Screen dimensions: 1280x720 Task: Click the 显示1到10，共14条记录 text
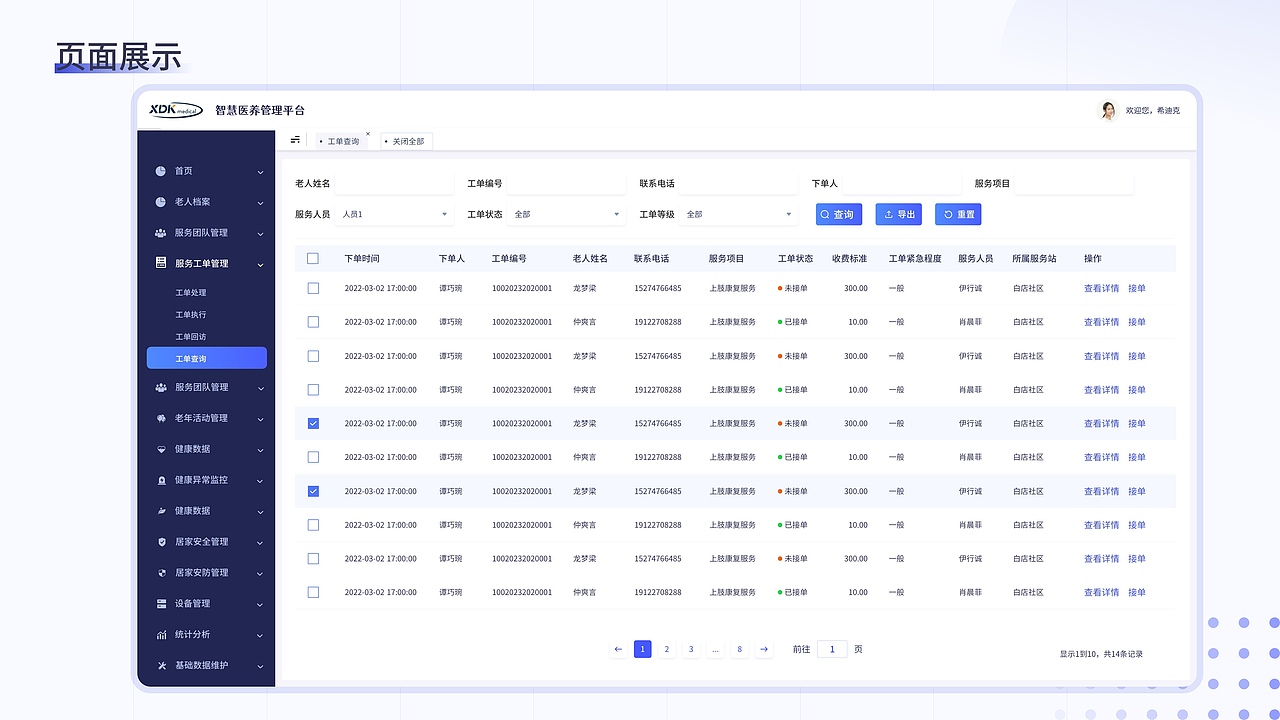coord(1101,654)
